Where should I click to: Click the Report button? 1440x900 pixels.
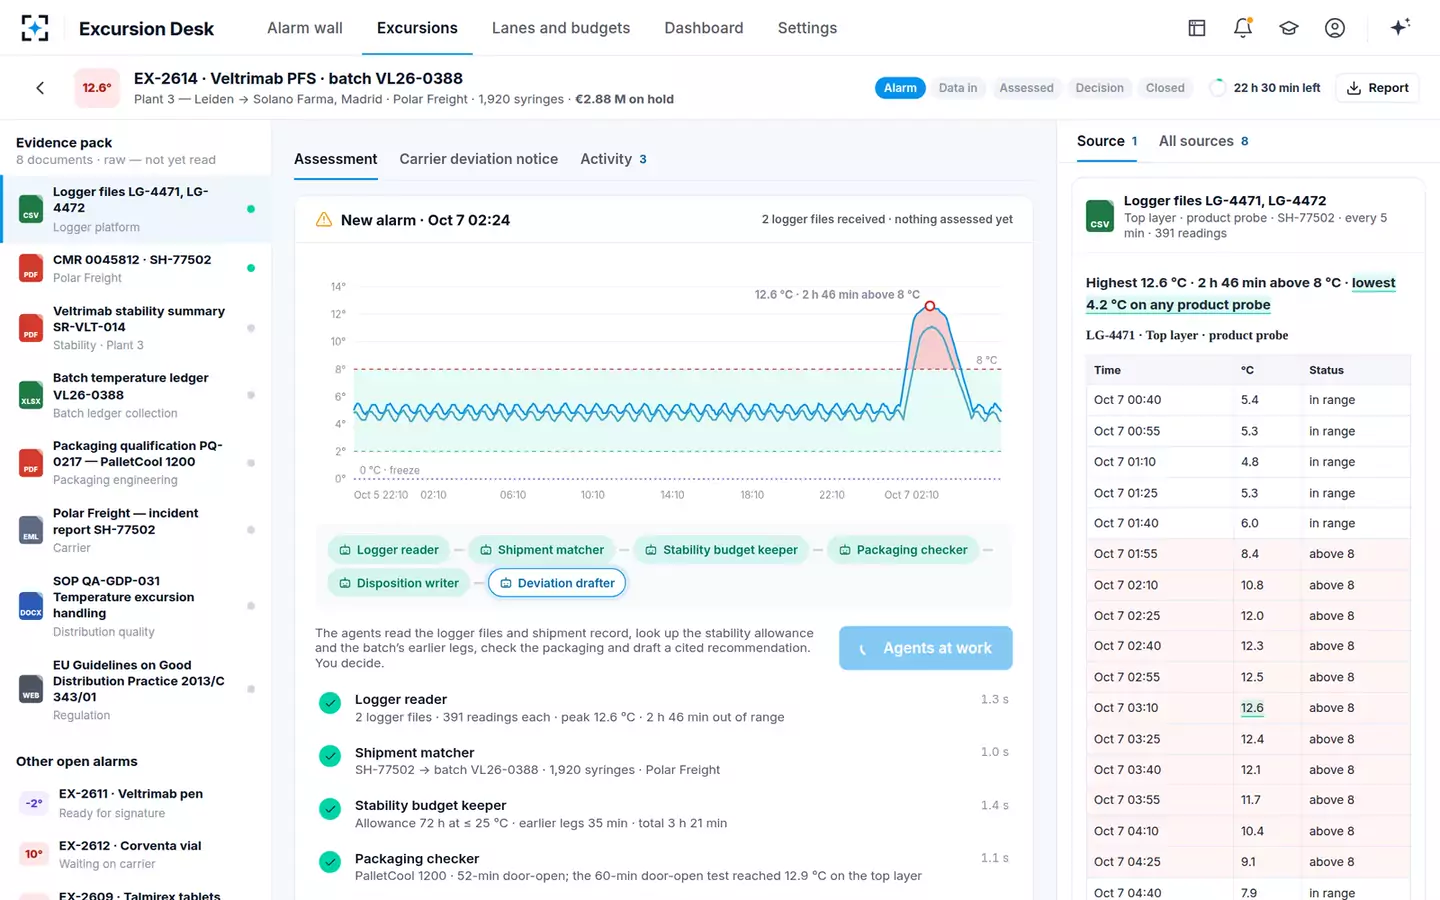(1377, 88)
